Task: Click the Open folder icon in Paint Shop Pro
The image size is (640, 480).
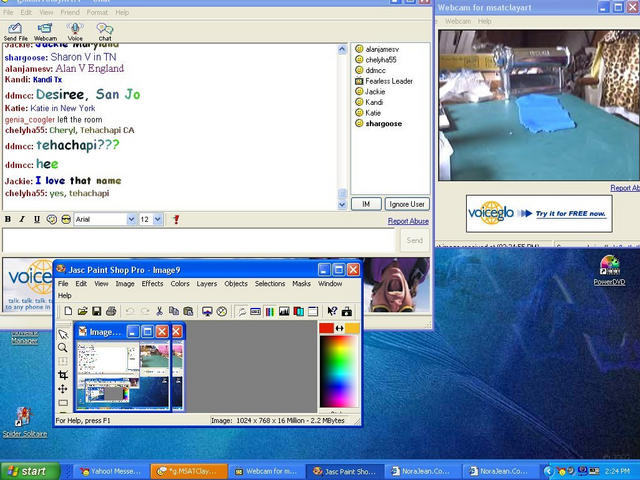Action: click(82, 311)
